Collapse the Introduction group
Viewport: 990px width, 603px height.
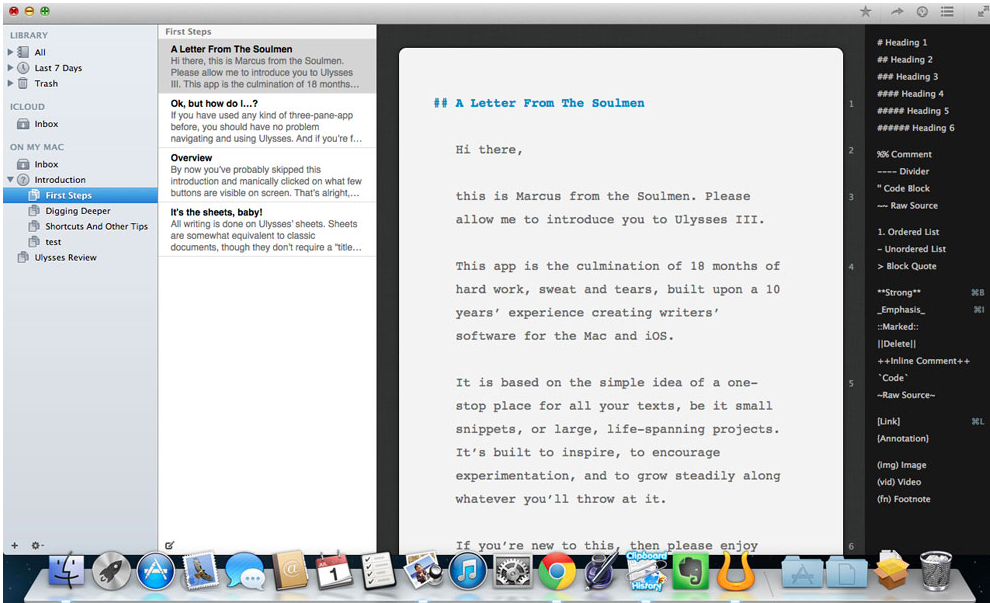[x=10, y=179]
